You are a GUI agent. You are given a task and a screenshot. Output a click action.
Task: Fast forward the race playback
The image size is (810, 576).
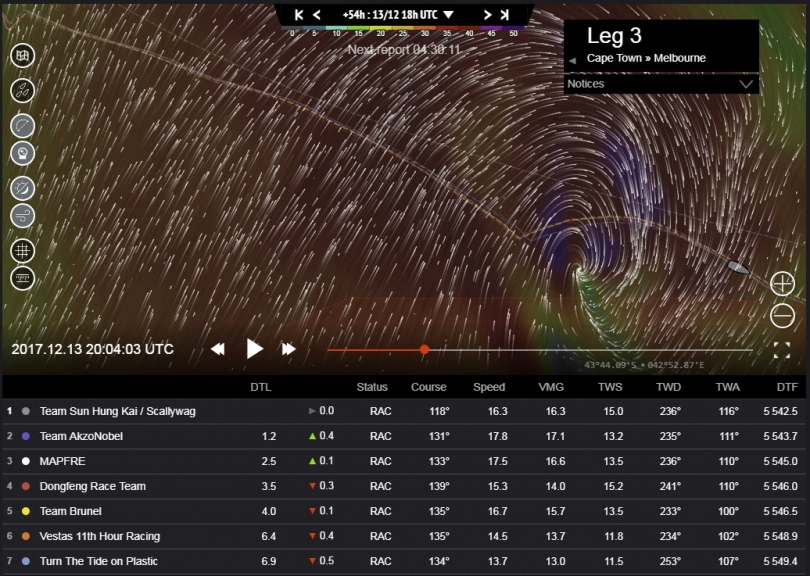click(x=288, y=349)
